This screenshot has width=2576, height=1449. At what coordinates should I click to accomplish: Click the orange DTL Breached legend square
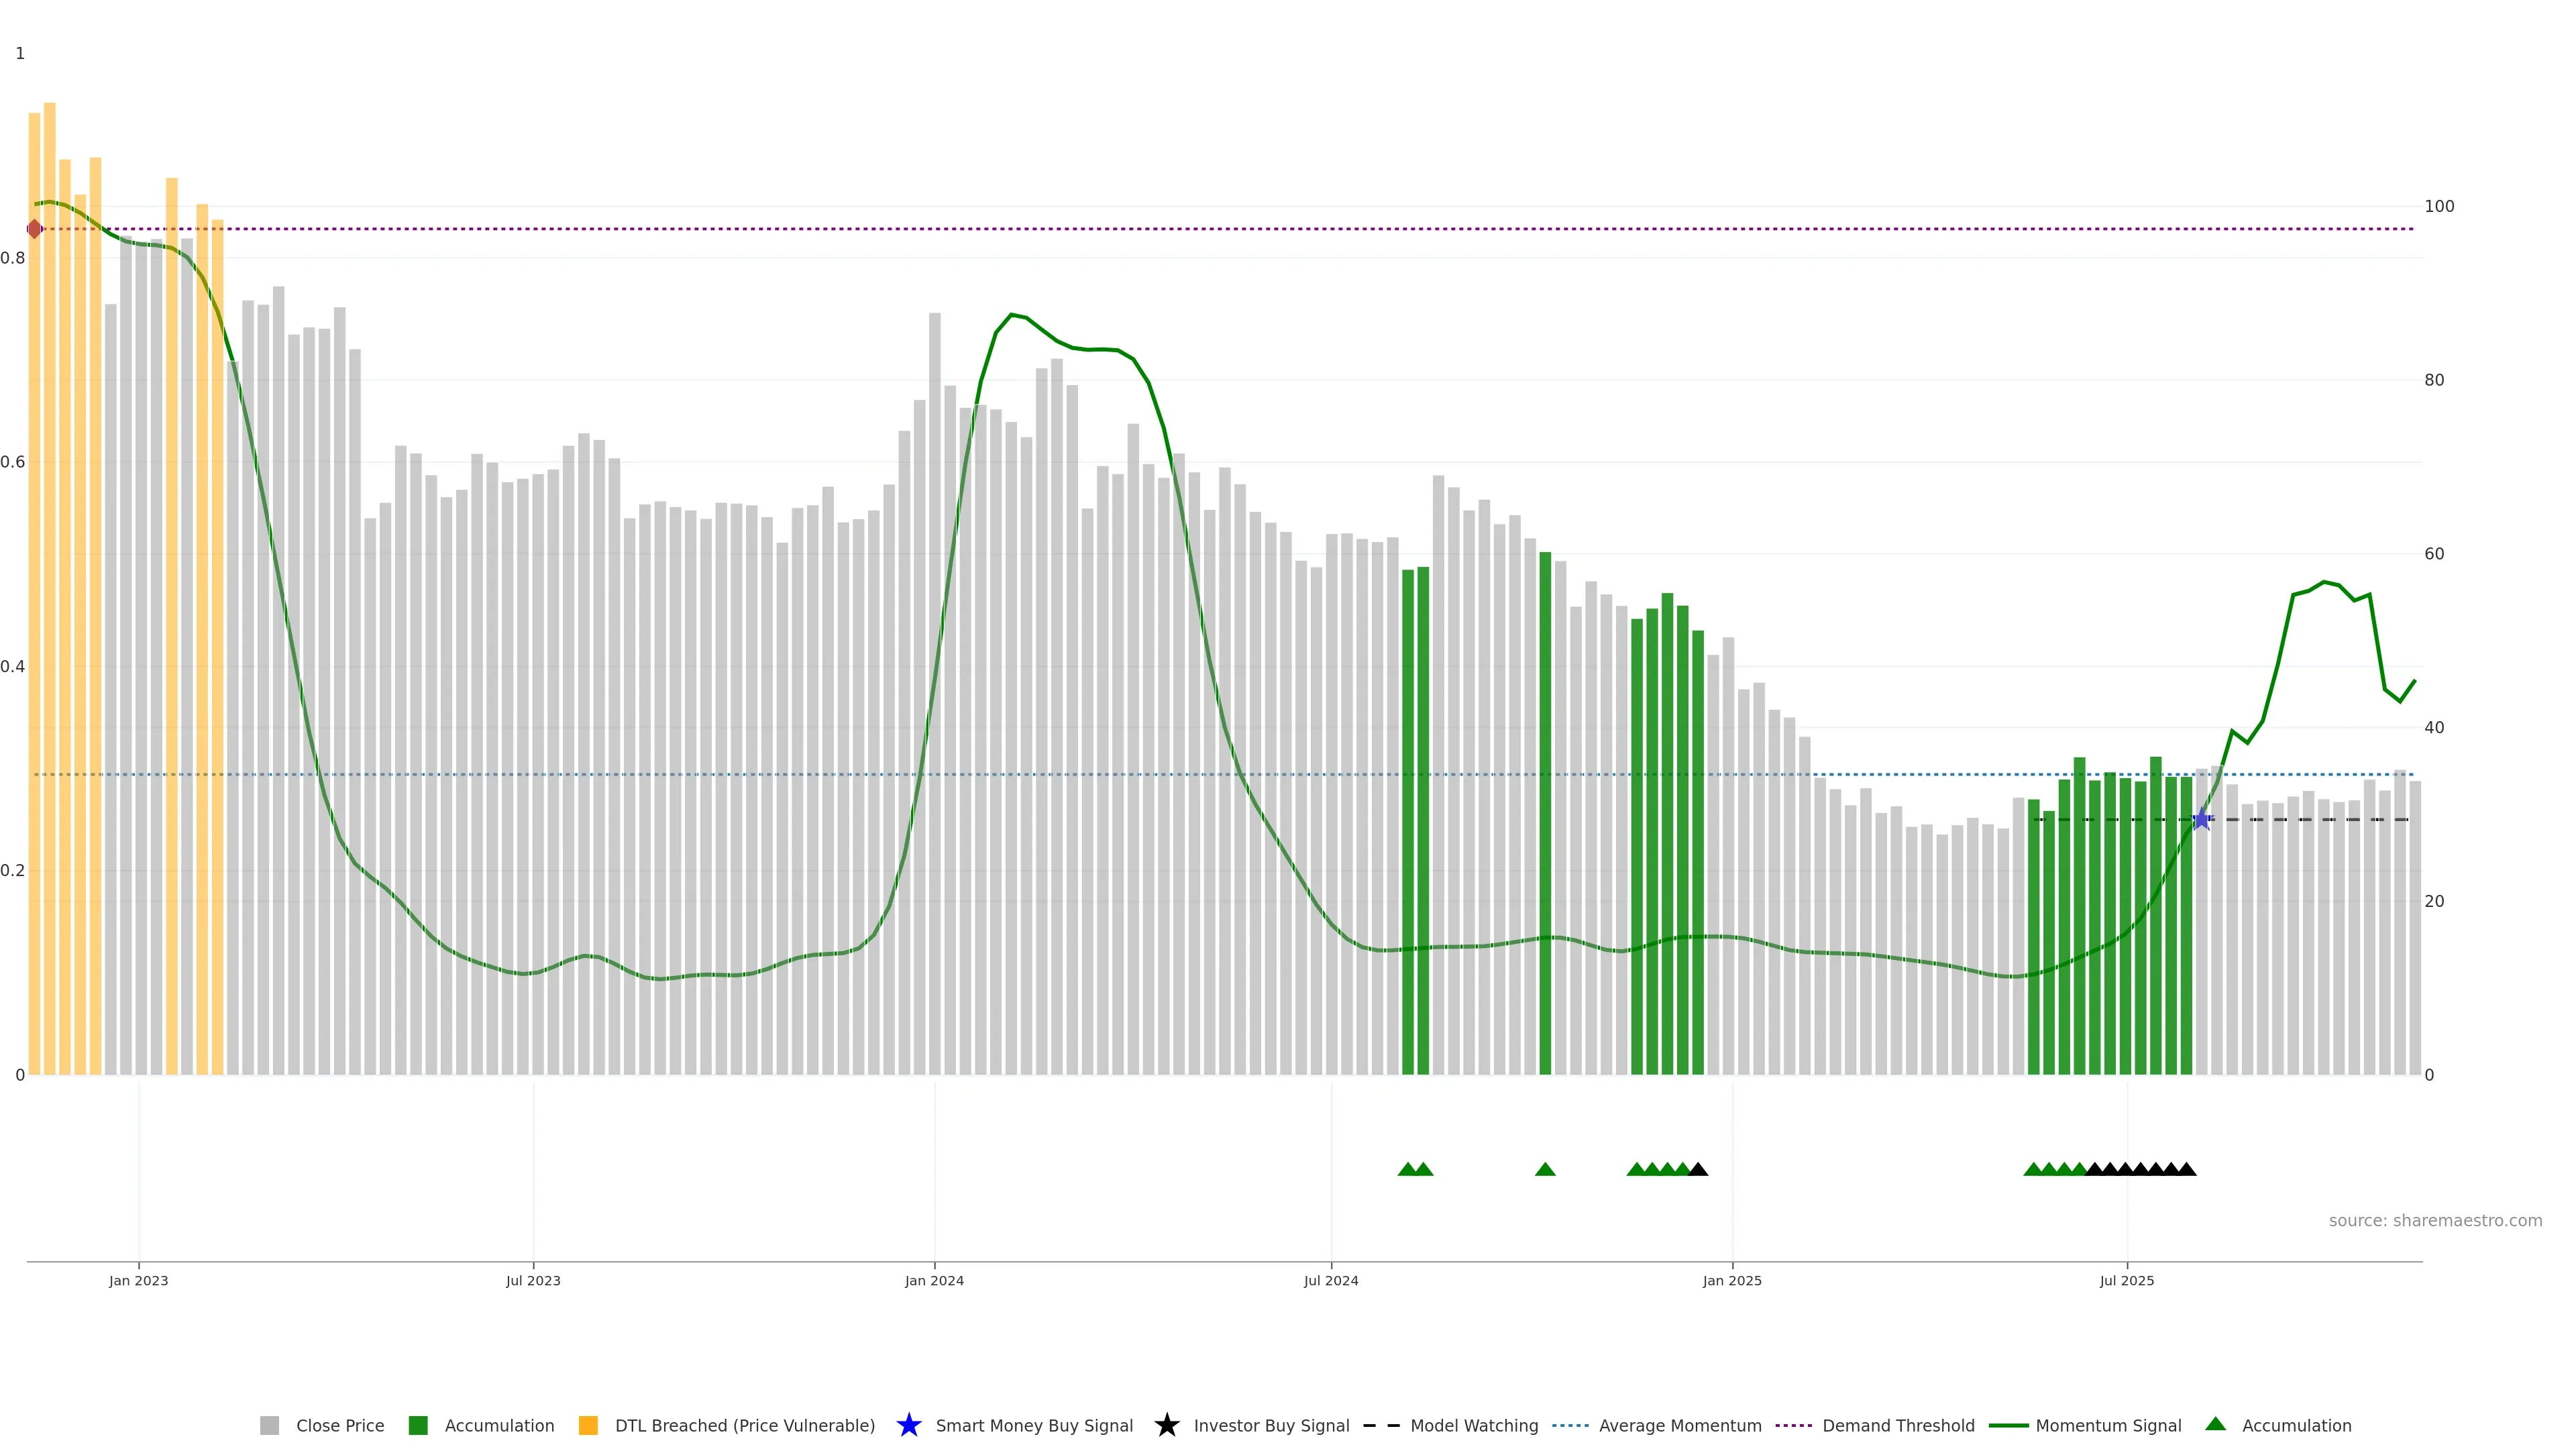coord(588,1425)
